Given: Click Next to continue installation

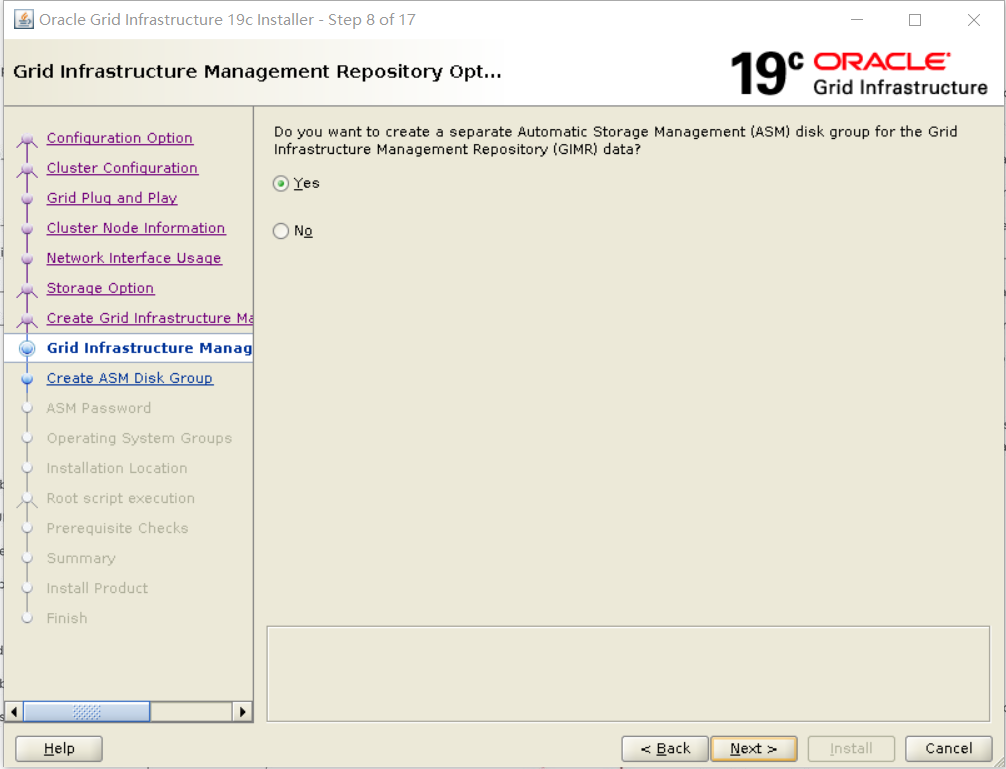Looking at the screenshot, I should 754,748.
